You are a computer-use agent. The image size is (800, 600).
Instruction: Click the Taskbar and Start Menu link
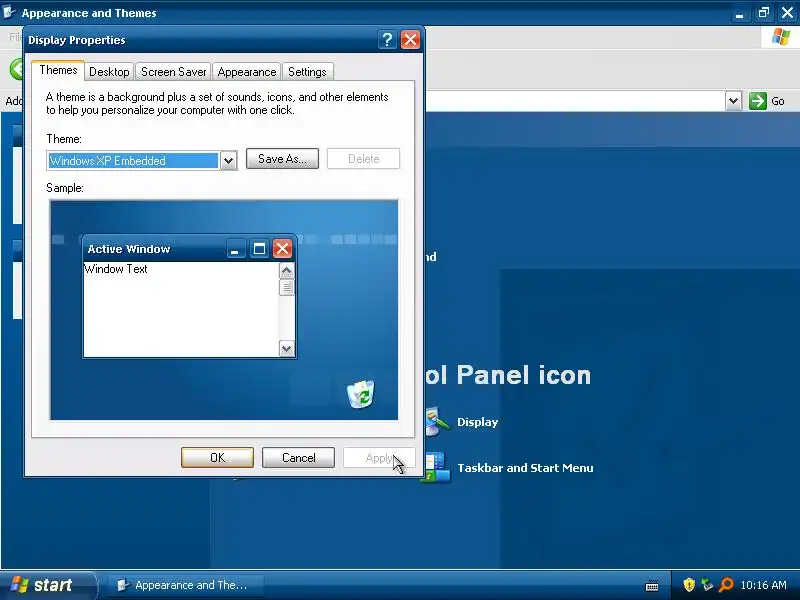tap(525, 468)
